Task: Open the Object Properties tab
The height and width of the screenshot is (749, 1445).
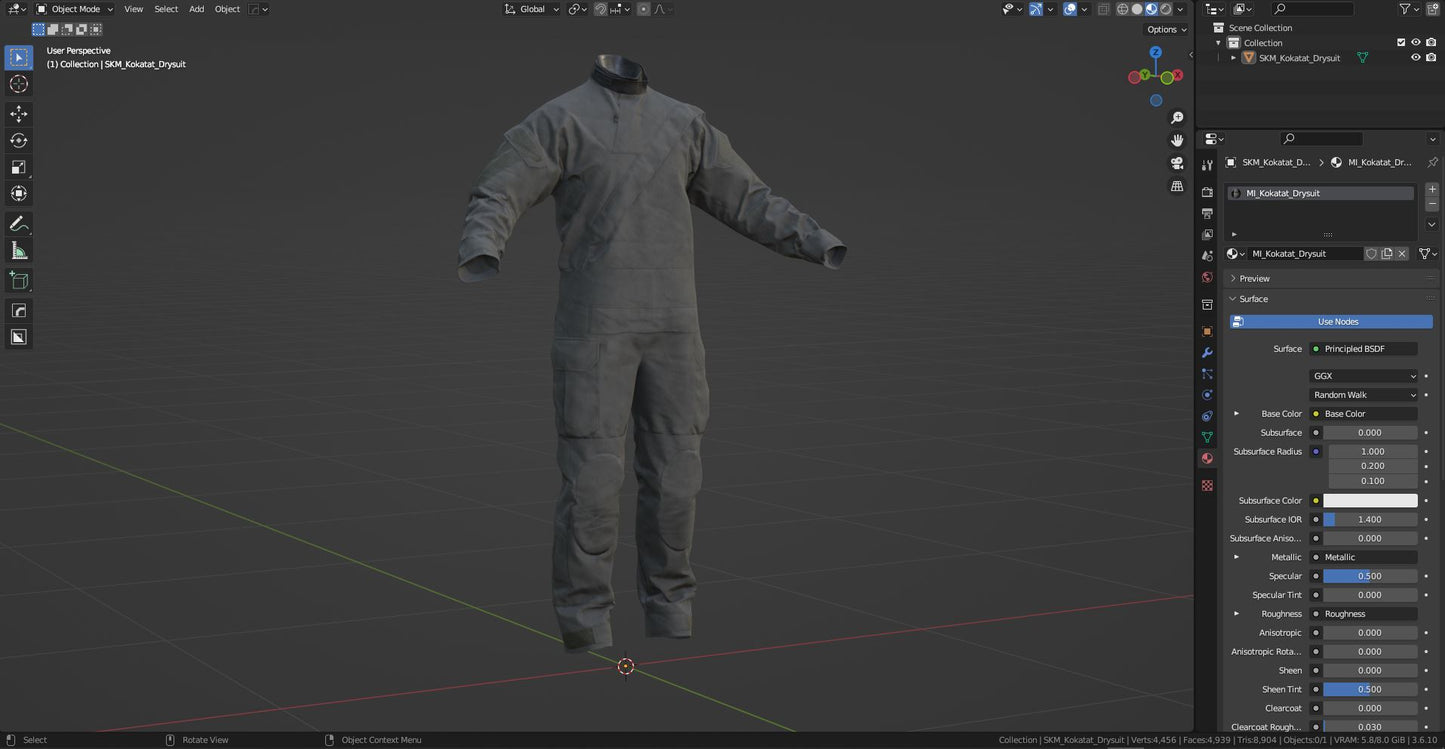Action: tap(1207, 331)
